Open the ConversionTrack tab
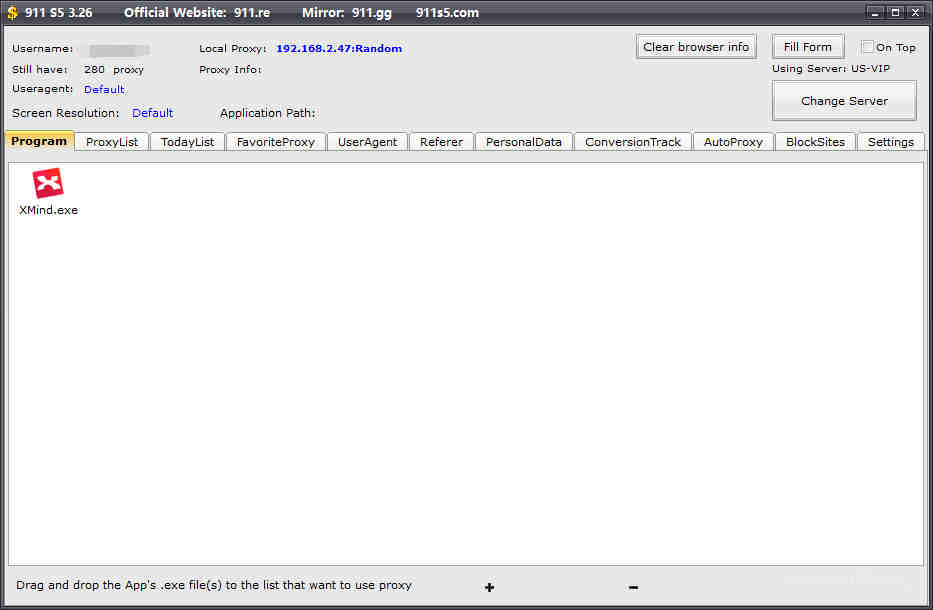This screenshot has height=610, width=933. pos(633,142)
